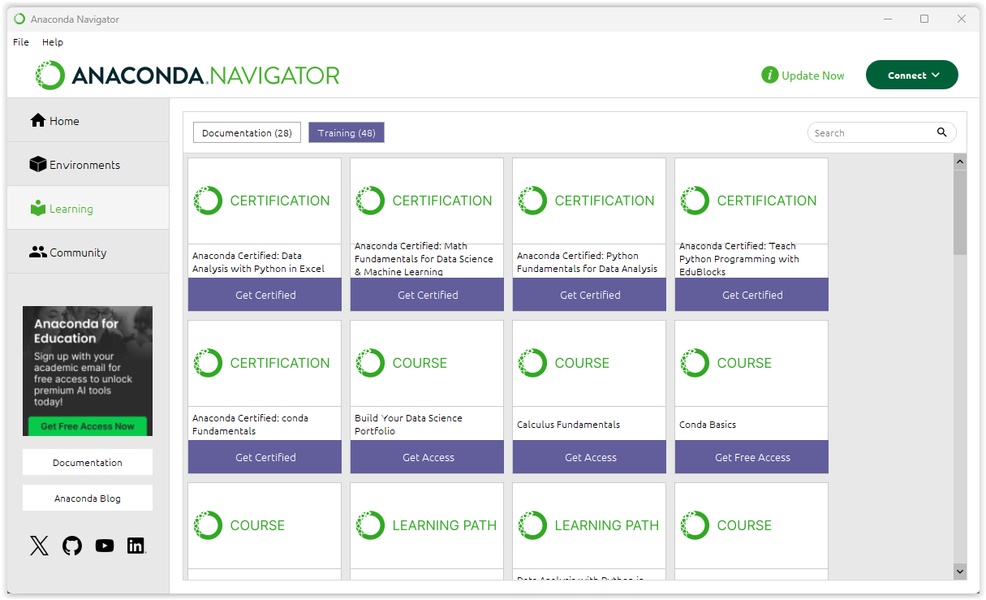Expand the Connect dropdown
The width and height of the screenshot is (986, 600).
coord(912,75)
